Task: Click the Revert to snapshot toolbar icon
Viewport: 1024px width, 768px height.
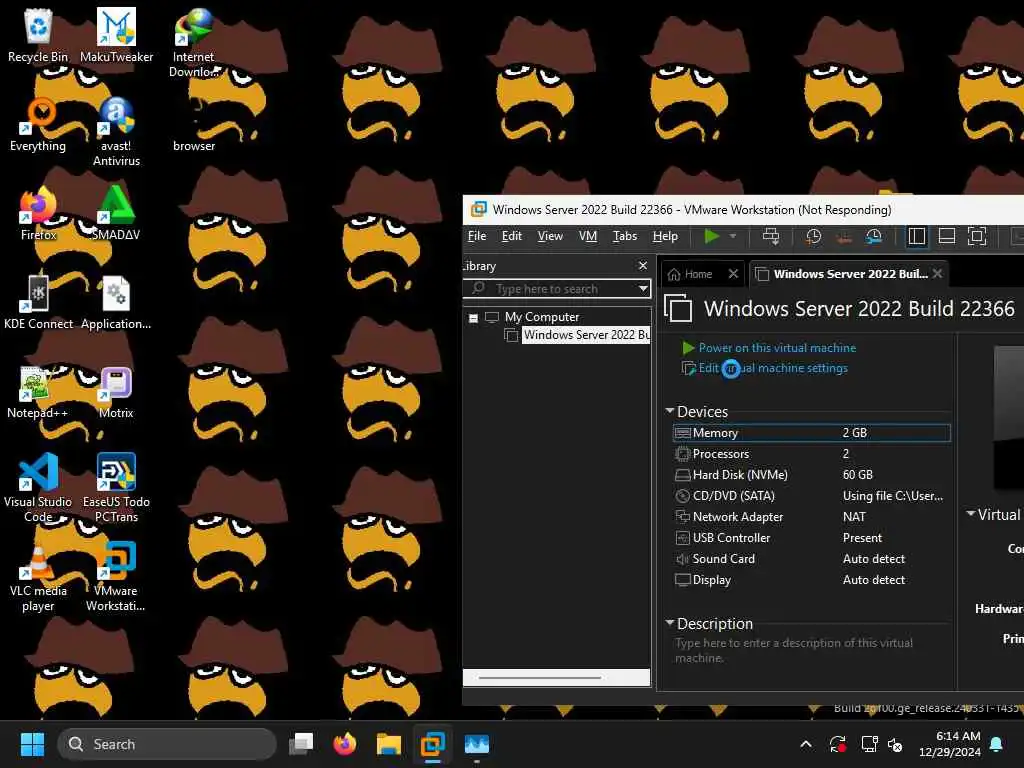Action: pos(844,236)
